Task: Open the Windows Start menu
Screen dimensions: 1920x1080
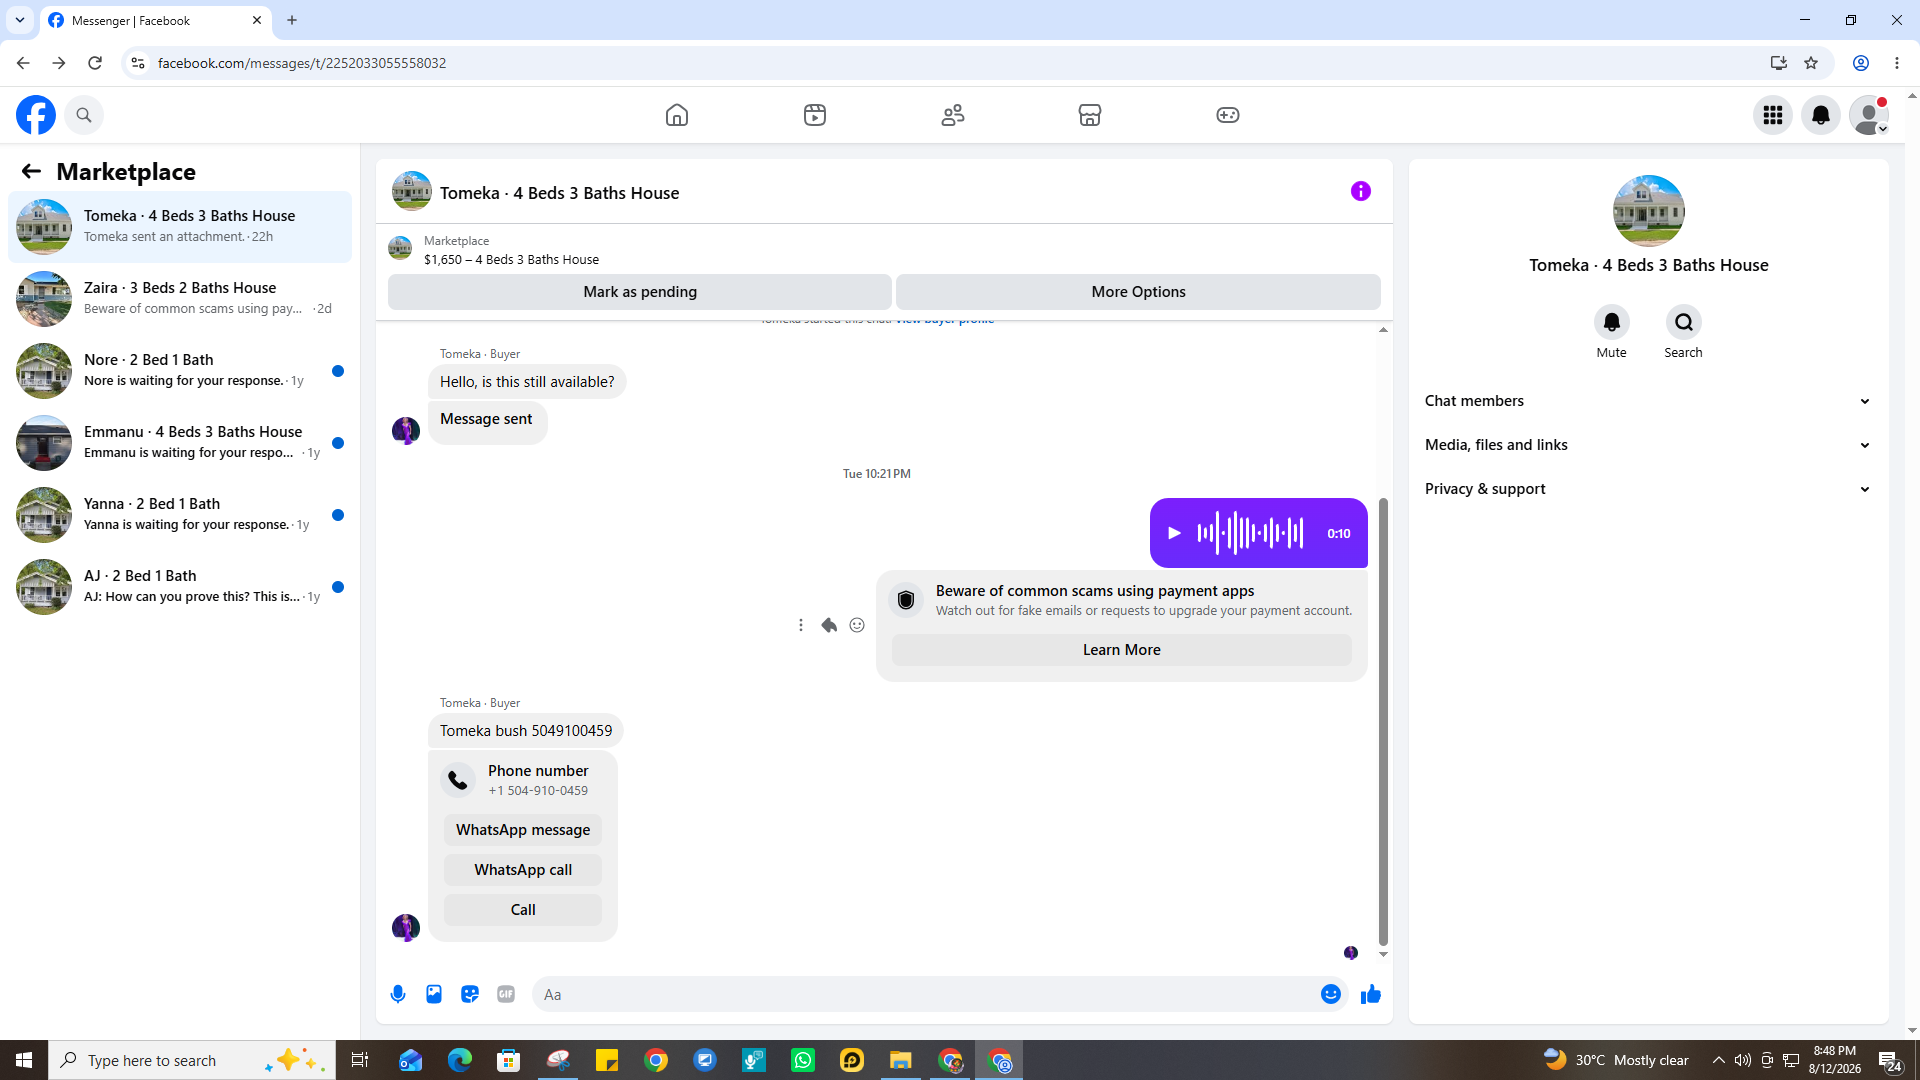Action: (x=24, y=1060)
